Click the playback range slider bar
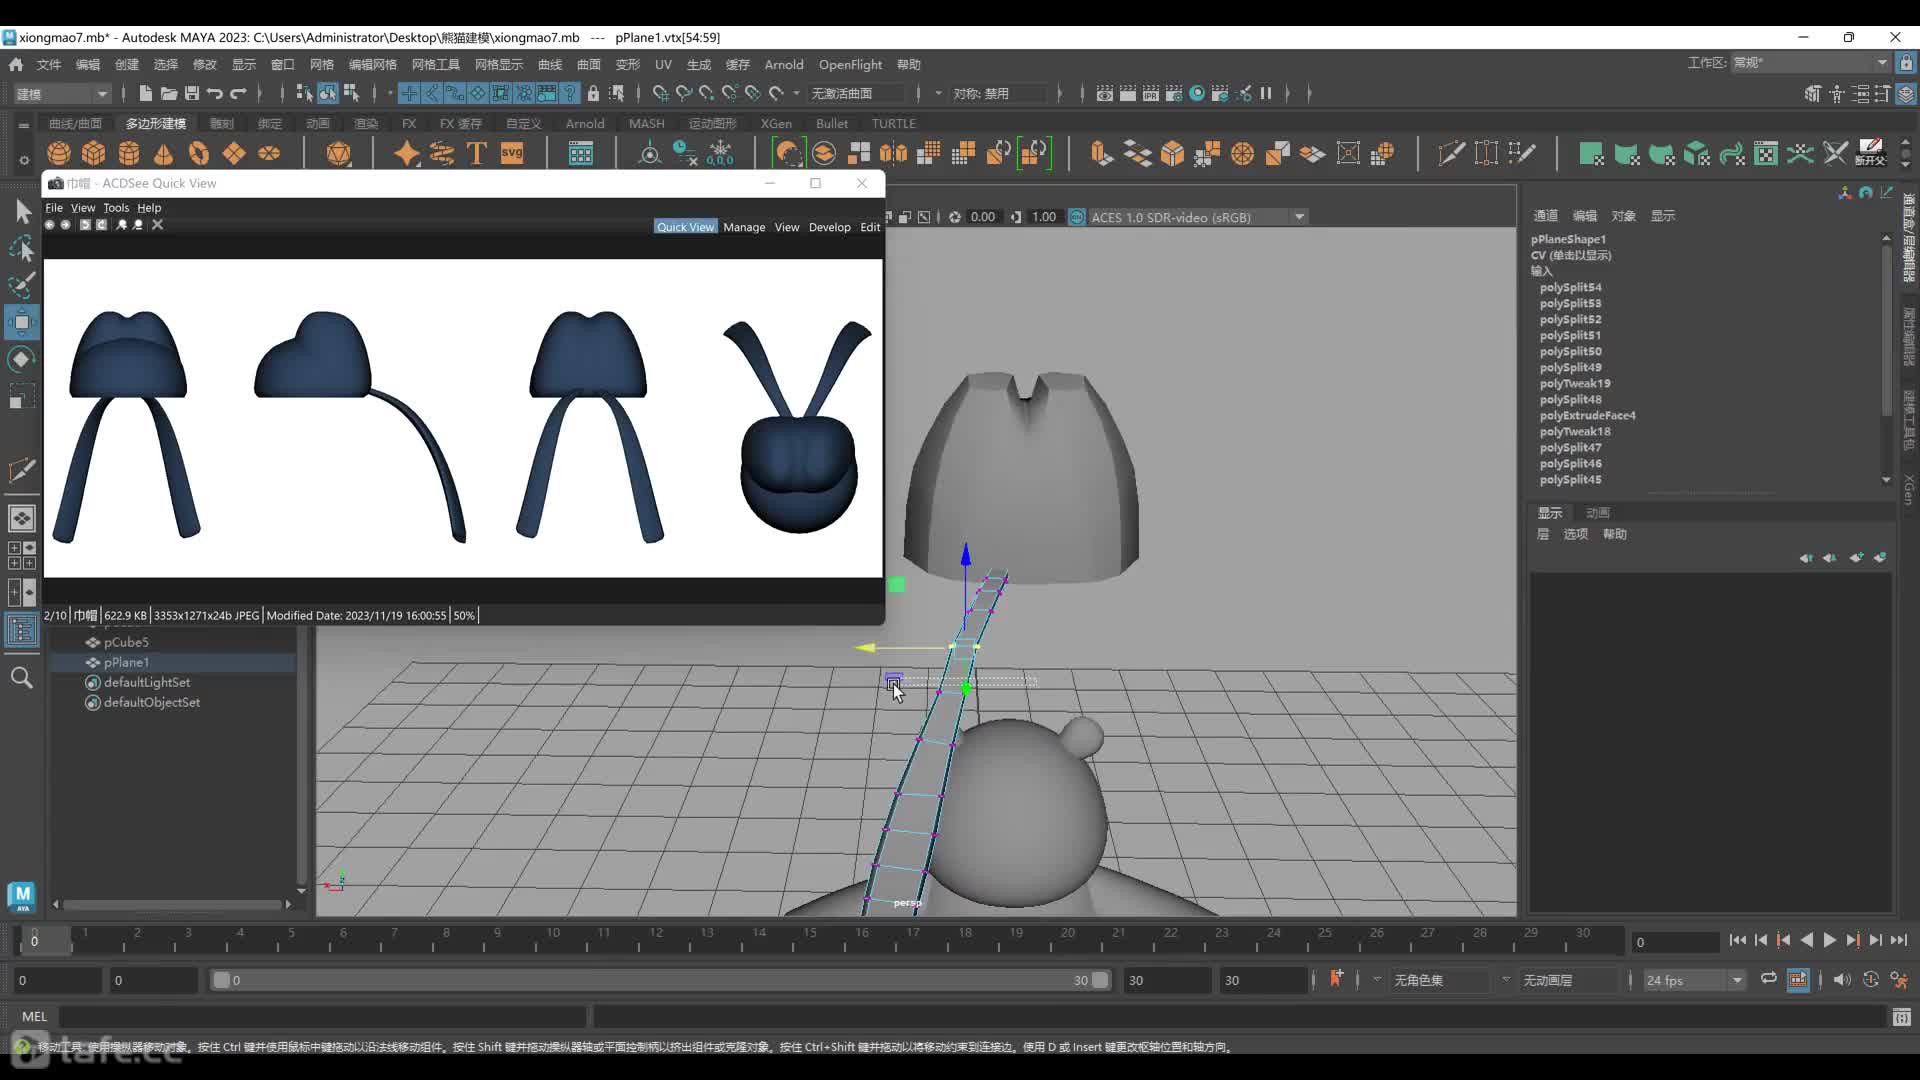This screenshot has height=1080, width=1920. [x=660, y=980]
